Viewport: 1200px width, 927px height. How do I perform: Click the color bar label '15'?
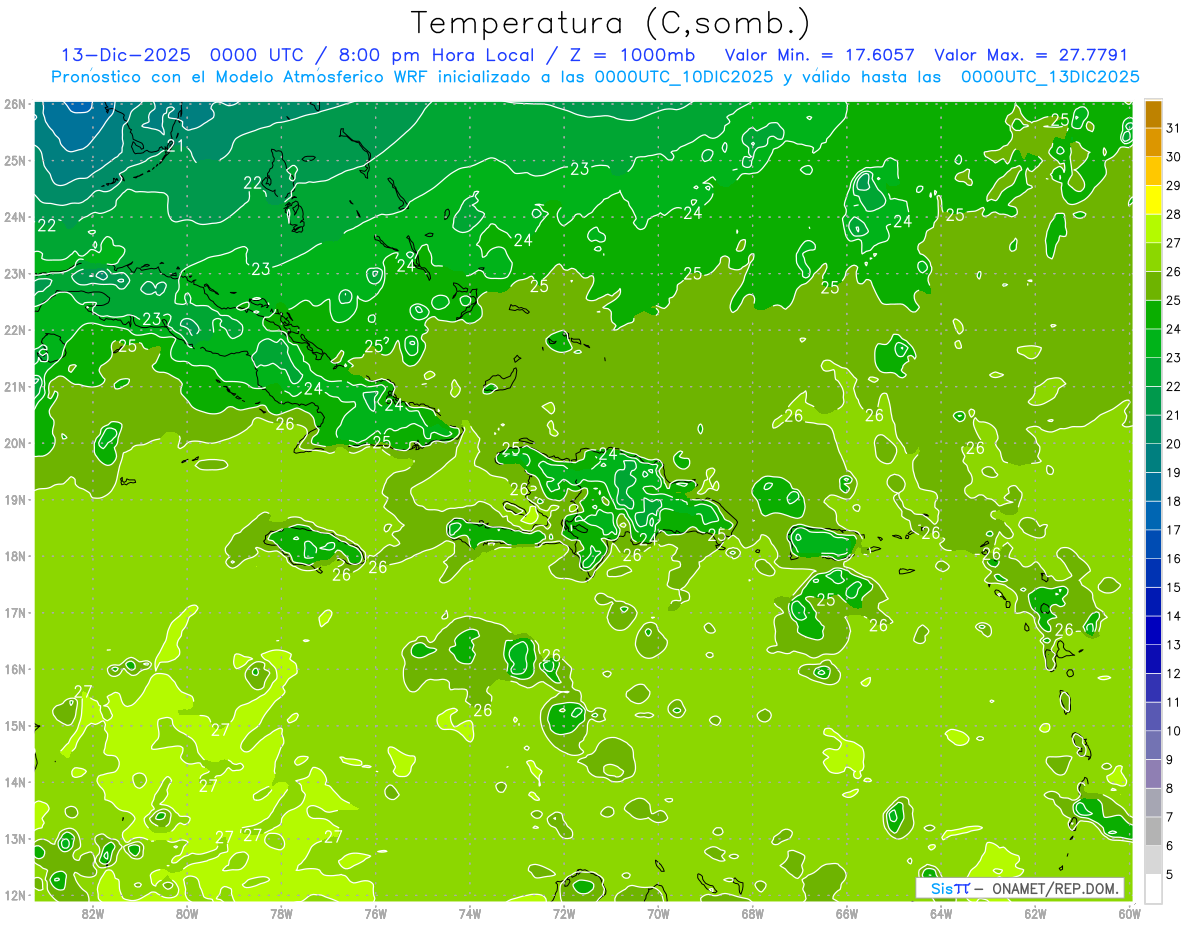1174,588
